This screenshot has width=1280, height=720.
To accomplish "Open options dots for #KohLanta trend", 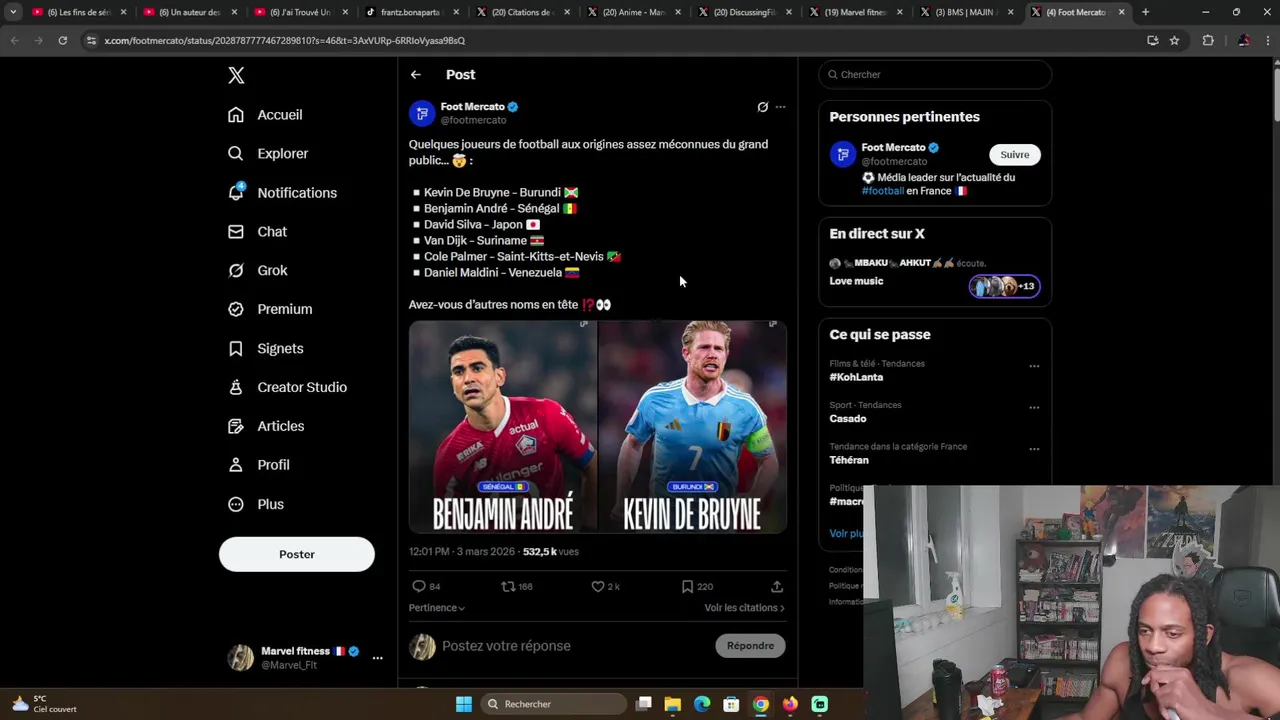I will pyautogui.click(x=1034, y=366).
